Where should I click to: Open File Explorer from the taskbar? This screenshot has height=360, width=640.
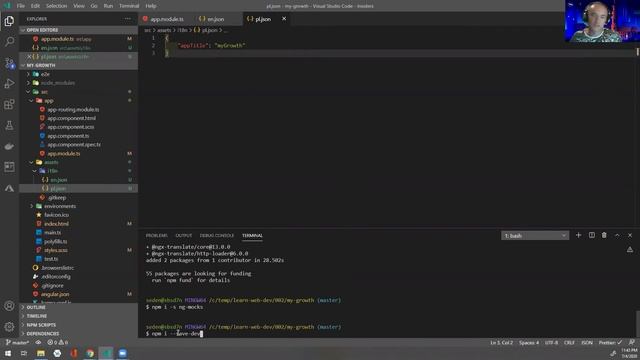click(41, 353)
